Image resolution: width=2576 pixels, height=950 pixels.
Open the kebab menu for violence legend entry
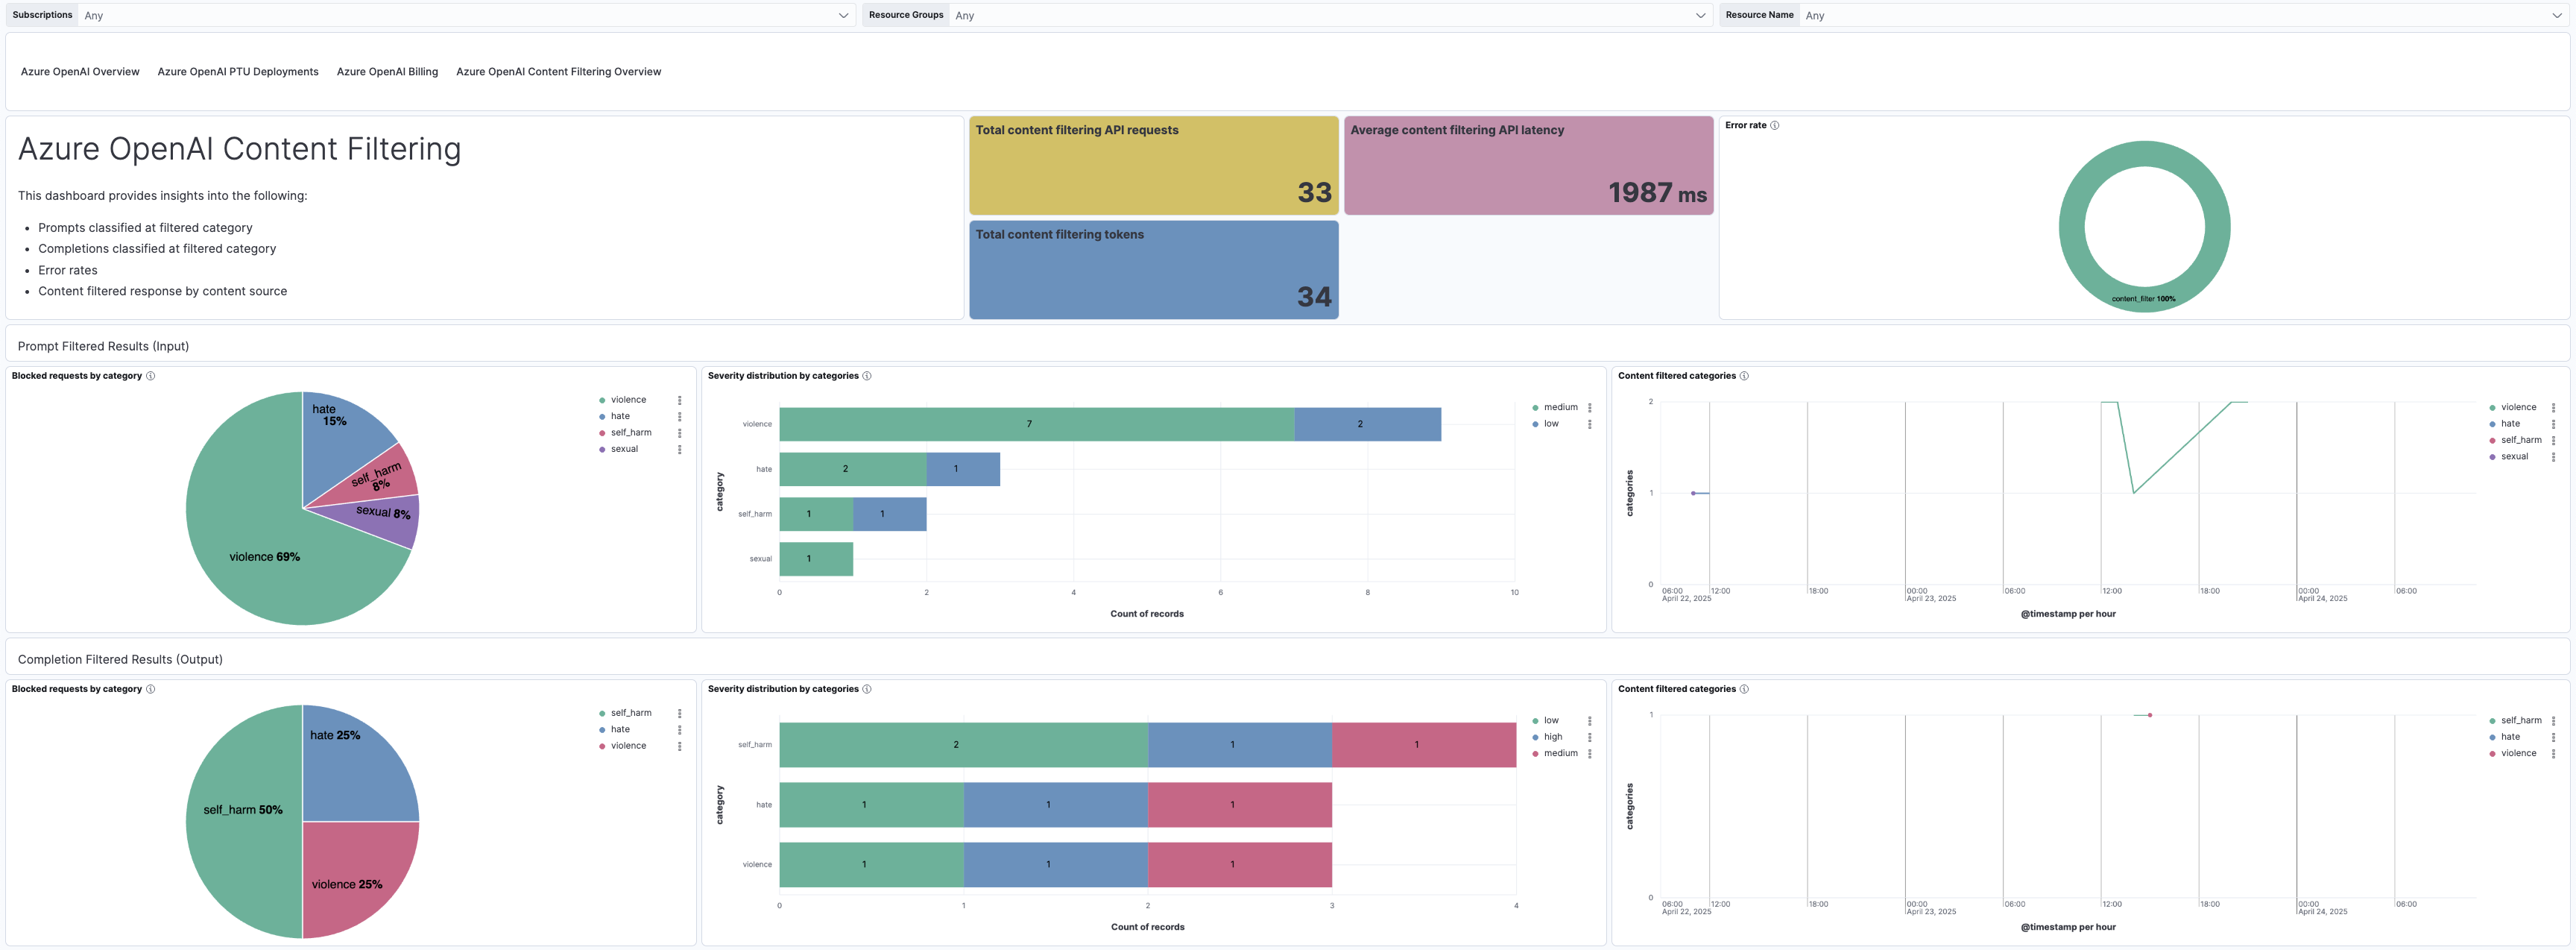tap(680, 399)
